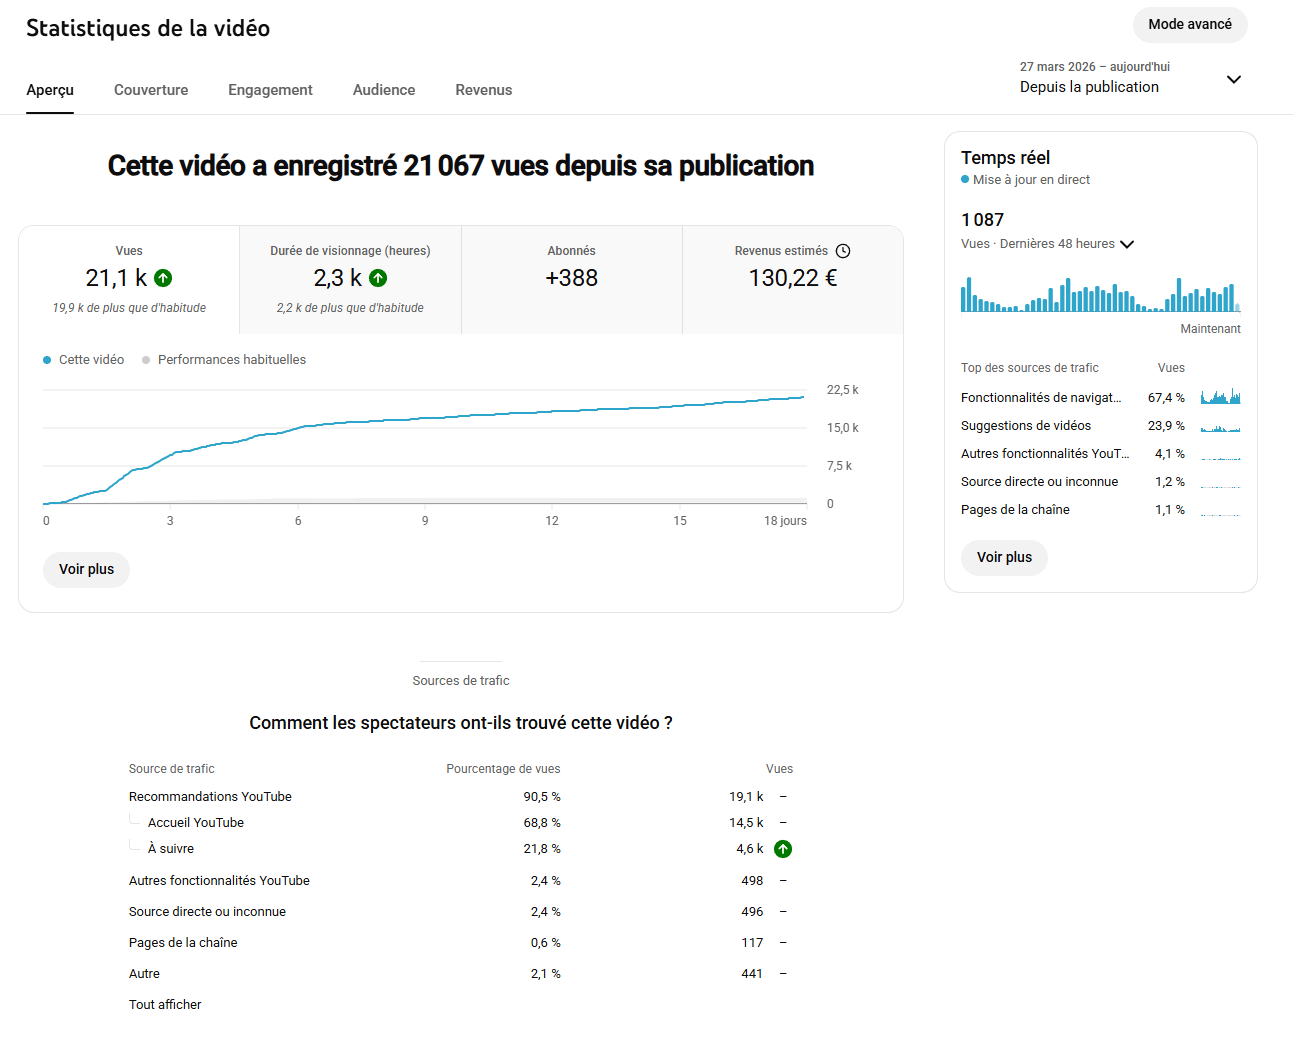Switch to the Audience tab
The width and height of the screenshot is (1293, 1049).
[384, 90]
